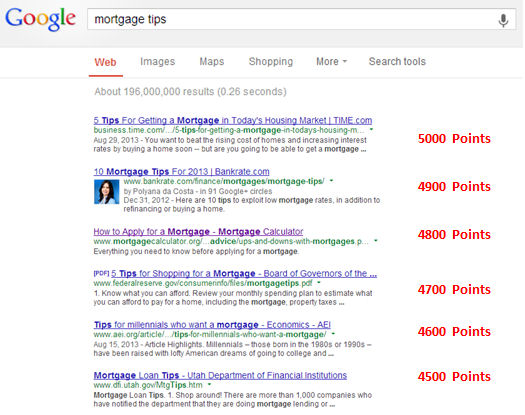Image resolution: width=525 pixels, height=415 pixels.
Task: Click www.bankrate.com green URL text
Action: (x=224, y=181)
